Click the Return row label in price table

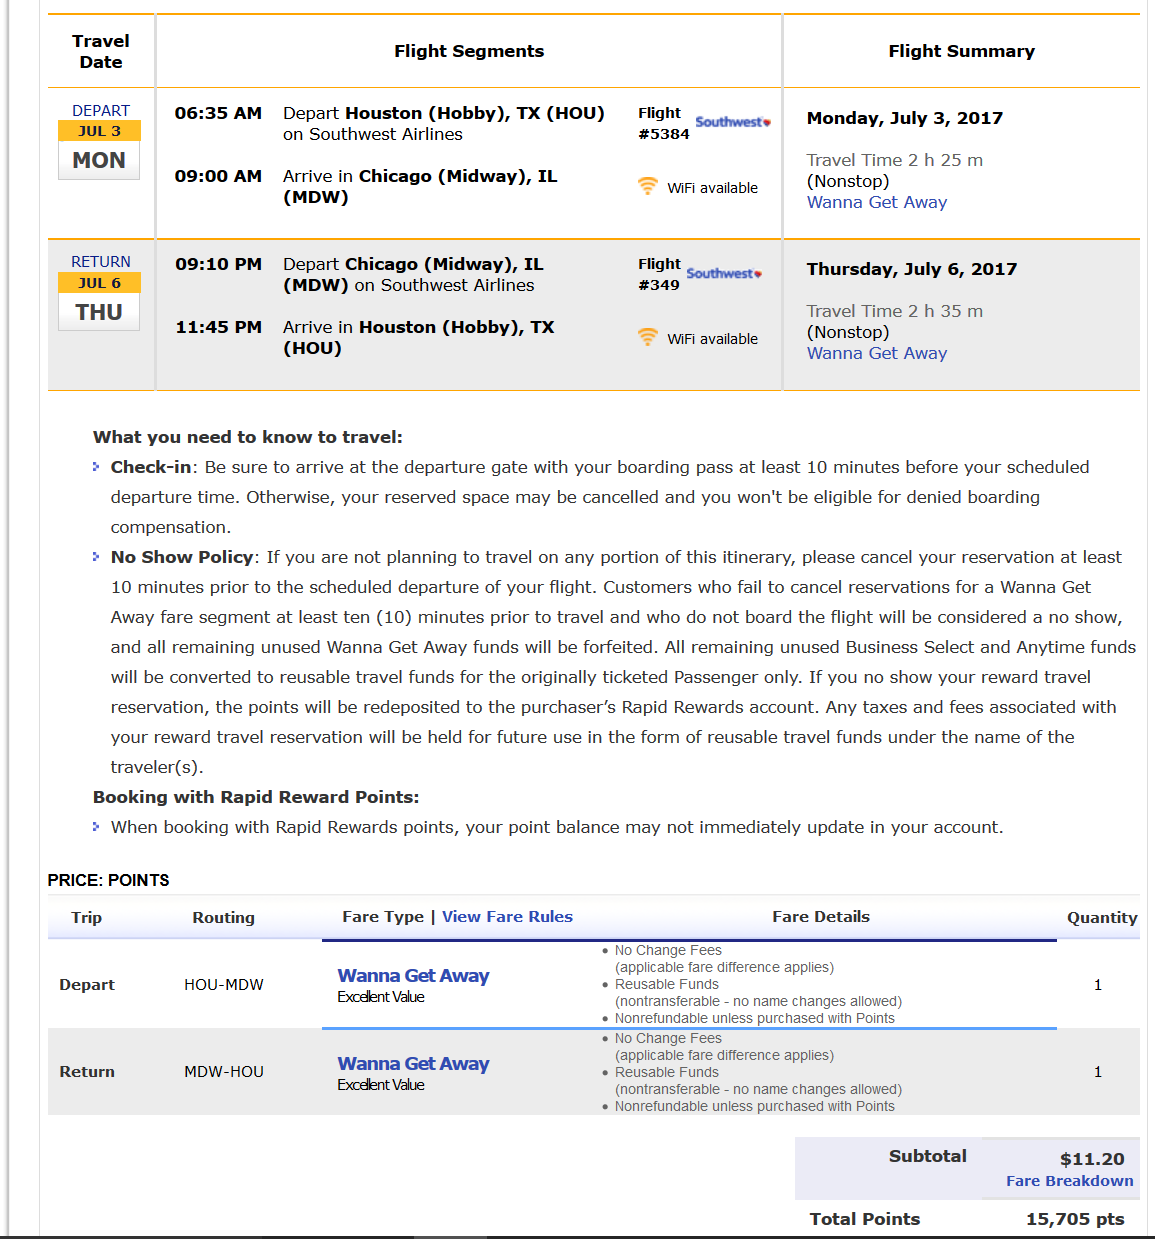(x=87, y=1072)
